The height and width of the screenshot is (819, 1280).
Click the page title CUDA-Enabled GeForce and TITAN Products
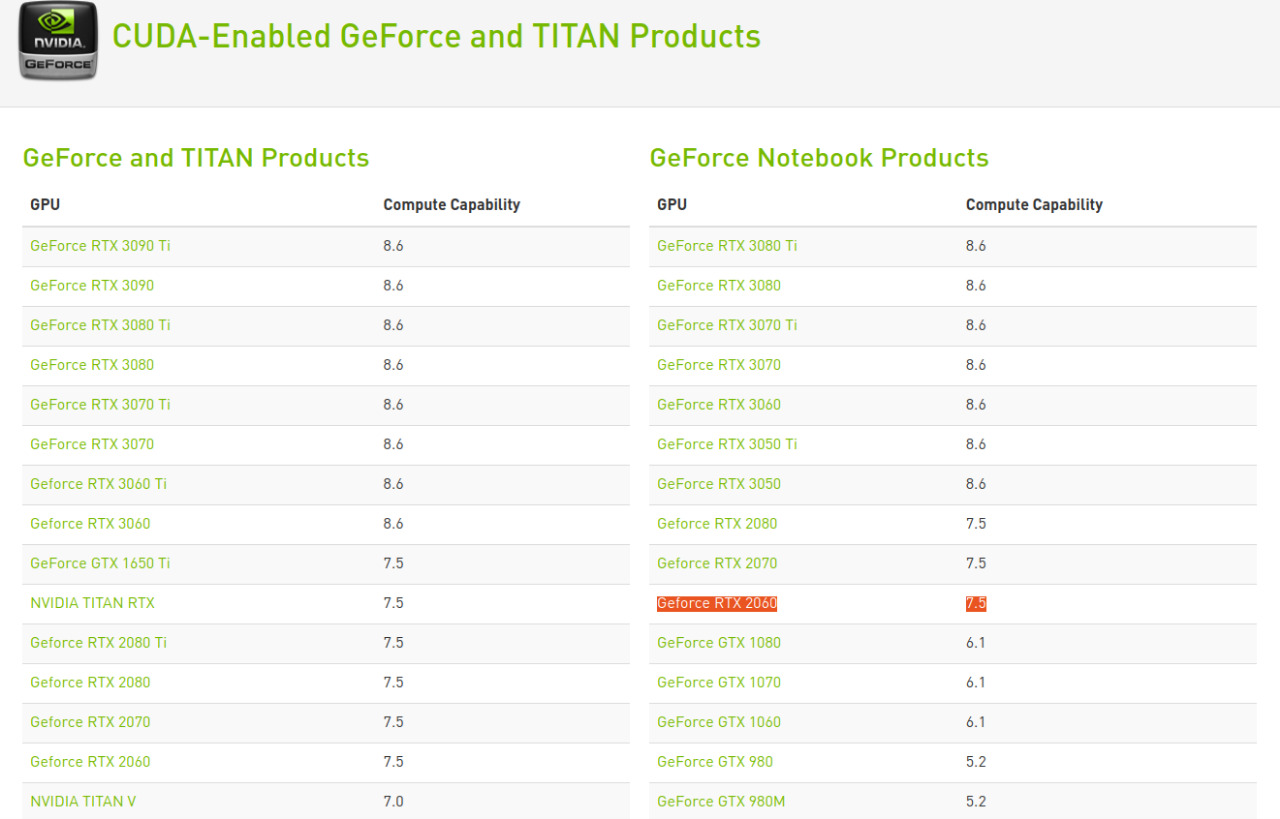pyautogui.click(x=436, y=37)
